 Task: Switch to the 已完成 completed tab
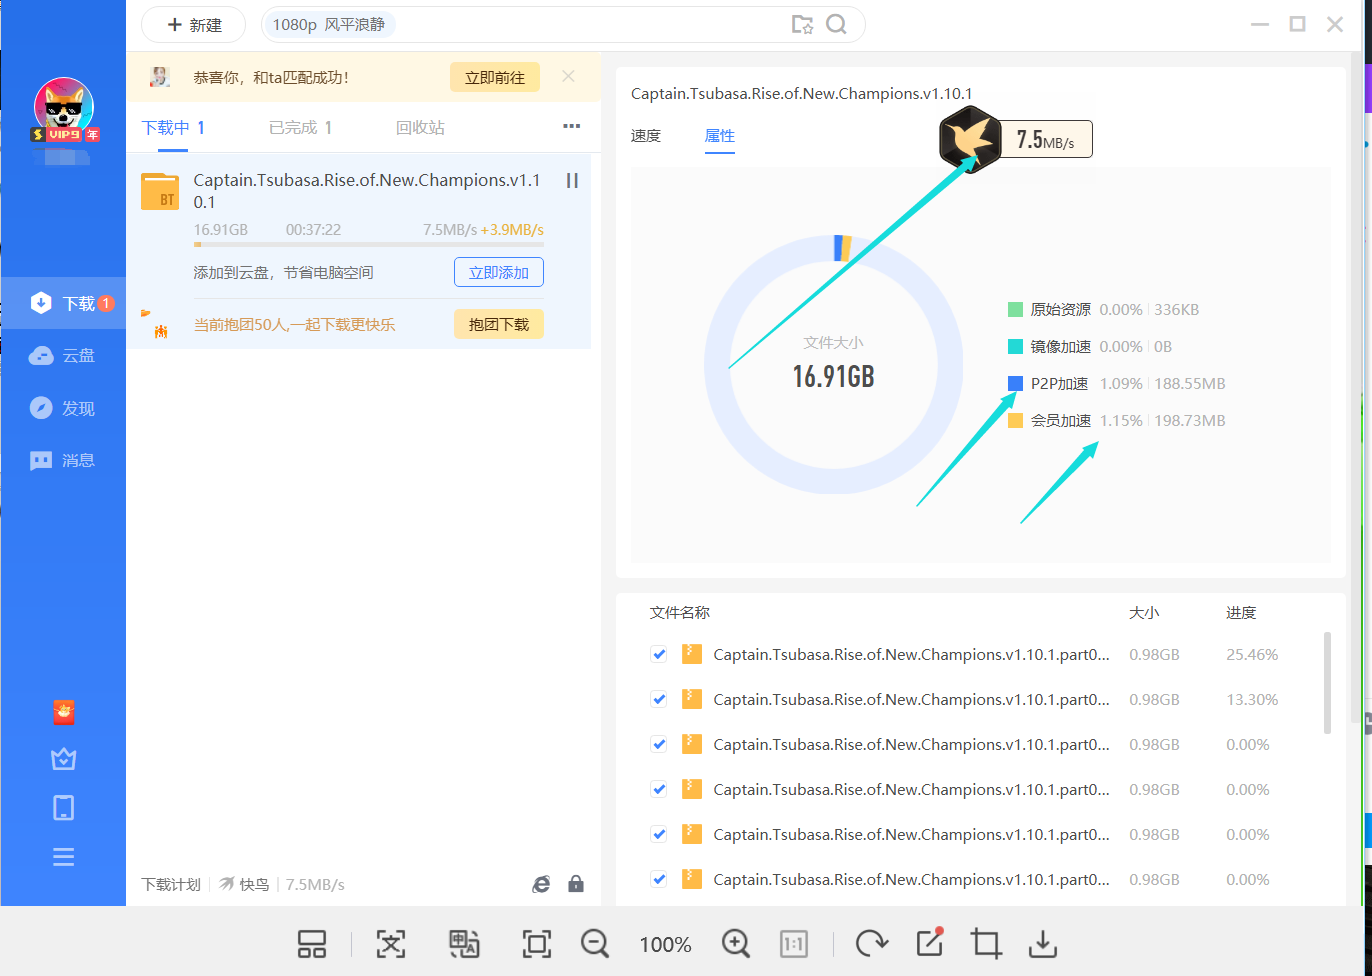pyautogui.click(x=300, y=128)
